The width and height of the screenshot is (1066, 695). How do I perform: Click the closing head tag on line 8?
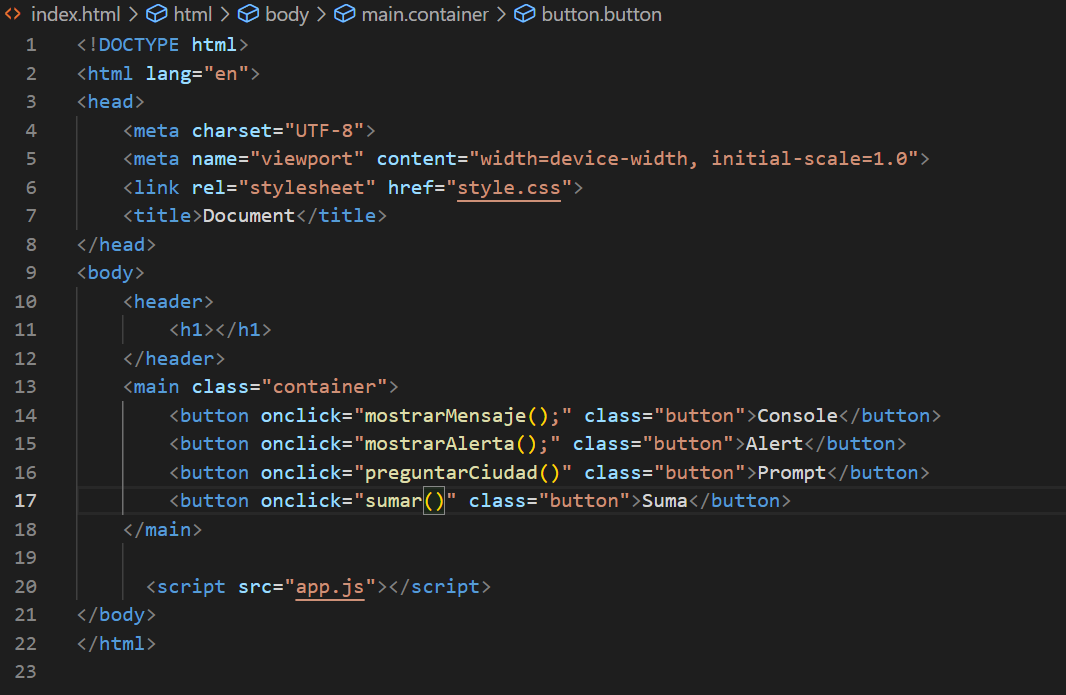coord(116,244)
